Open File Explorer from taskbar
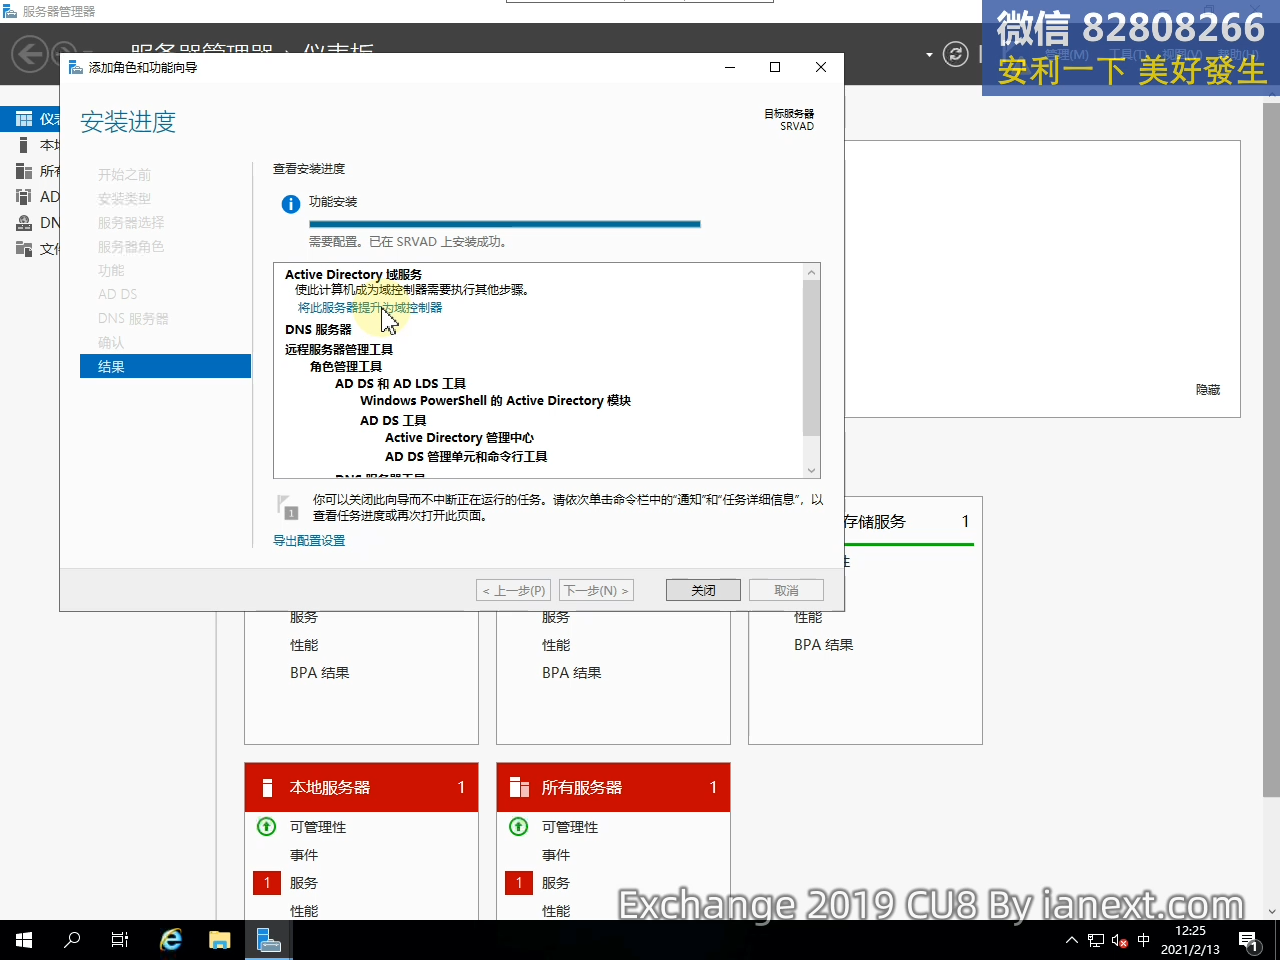1280x960 pixels. tap(220, 940)
